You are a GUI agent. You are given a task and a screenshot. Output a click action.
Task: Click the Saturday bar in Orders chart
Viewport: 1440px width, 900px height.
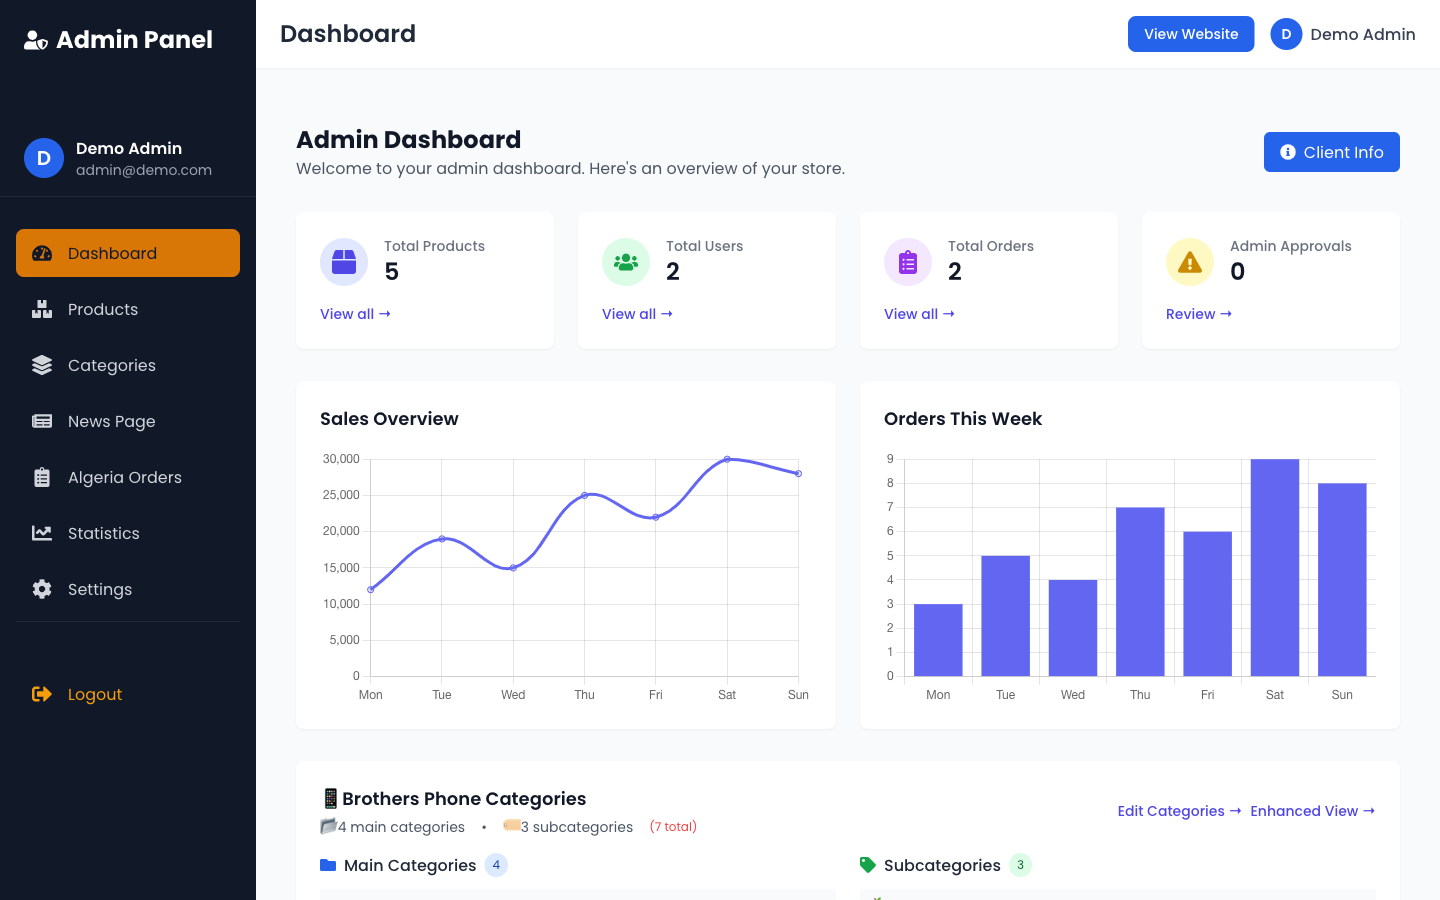point(1274,566)
